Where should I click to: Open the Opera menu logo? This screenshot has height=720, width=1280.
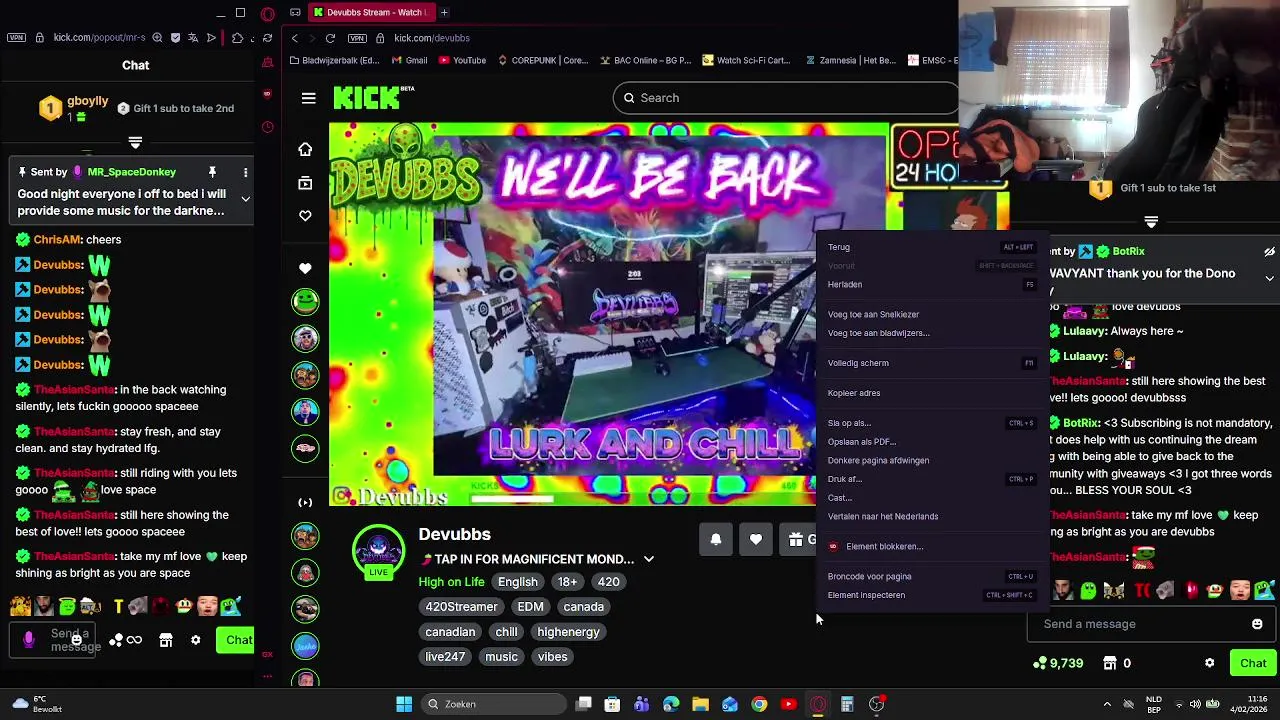pos(267,13)
